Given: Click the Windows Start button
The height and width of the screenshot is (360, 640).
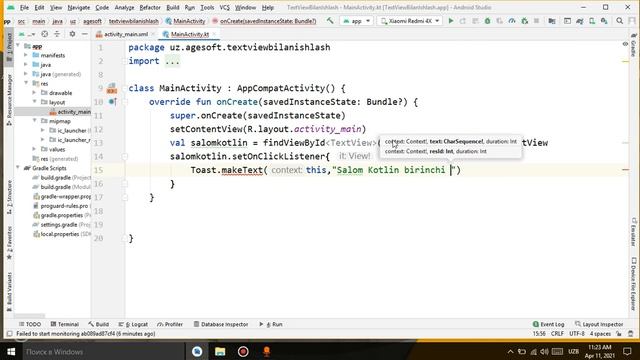Looking at the screenshot, I should coord(11,351).
